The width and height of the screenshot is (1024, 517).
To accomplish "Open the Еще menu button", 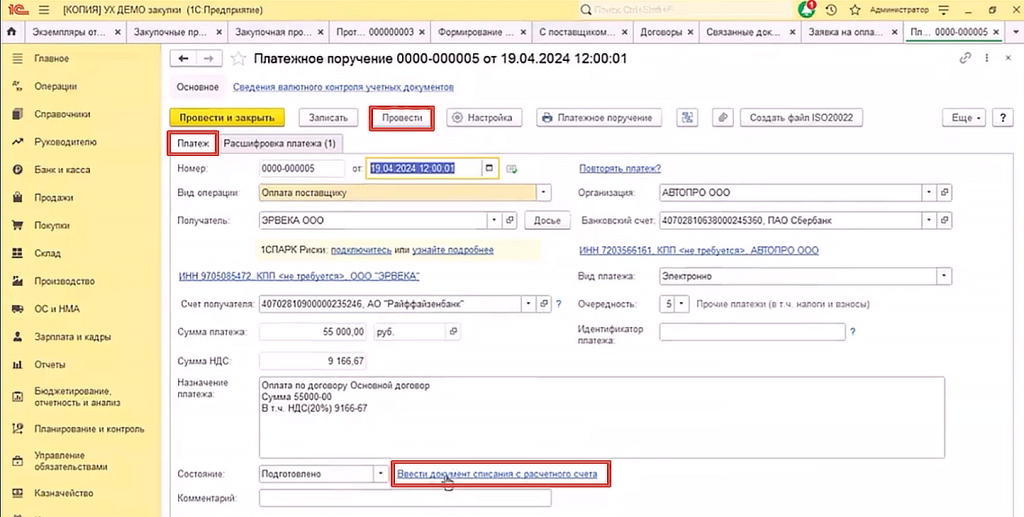I will tap(963, 118).
